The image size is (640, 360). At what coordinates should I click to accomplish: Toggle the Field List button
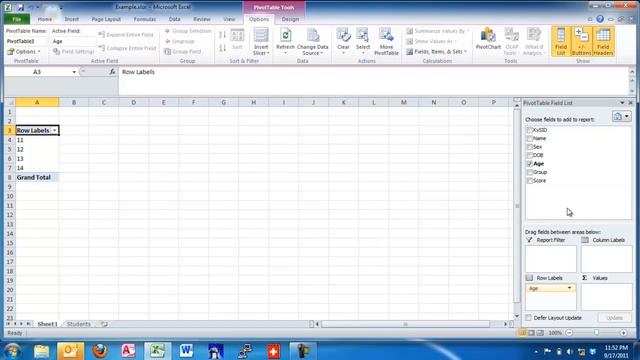(x=561, y=41)
